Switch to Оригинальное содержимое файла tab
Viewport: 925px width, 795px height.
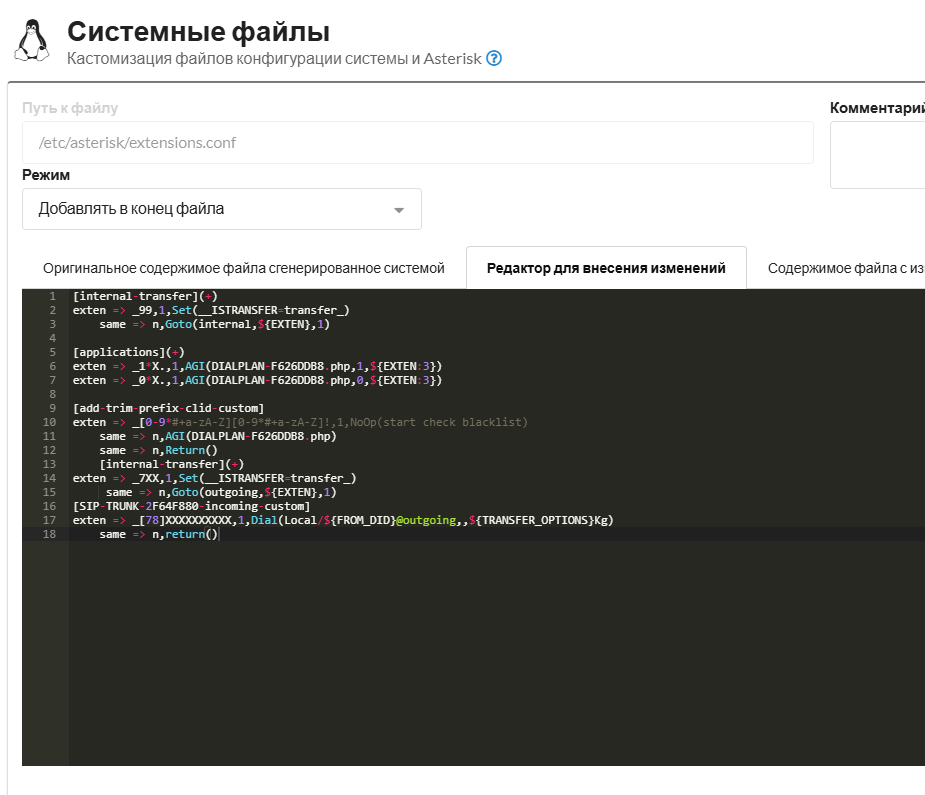click(244, 268)
